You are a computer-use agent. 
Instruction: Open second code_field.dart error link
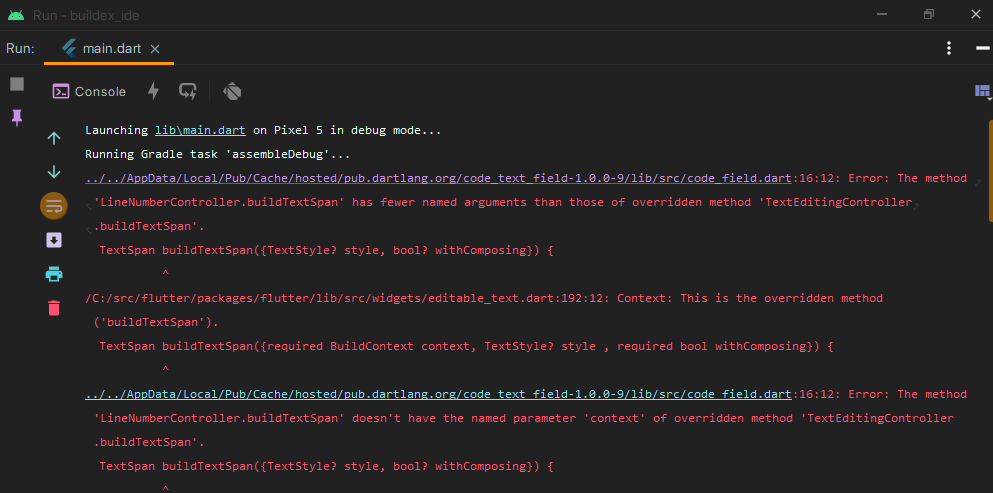tap(438, 395)
